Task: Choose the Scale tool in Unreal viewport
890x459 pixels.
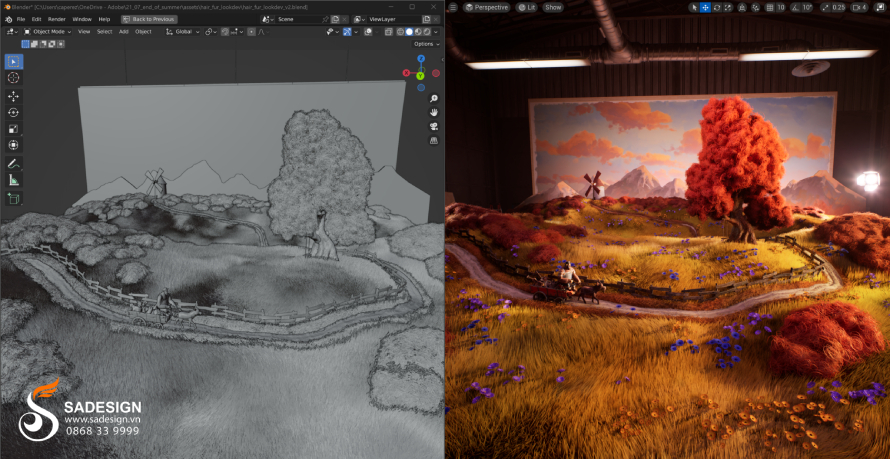Action: [728, 7]
